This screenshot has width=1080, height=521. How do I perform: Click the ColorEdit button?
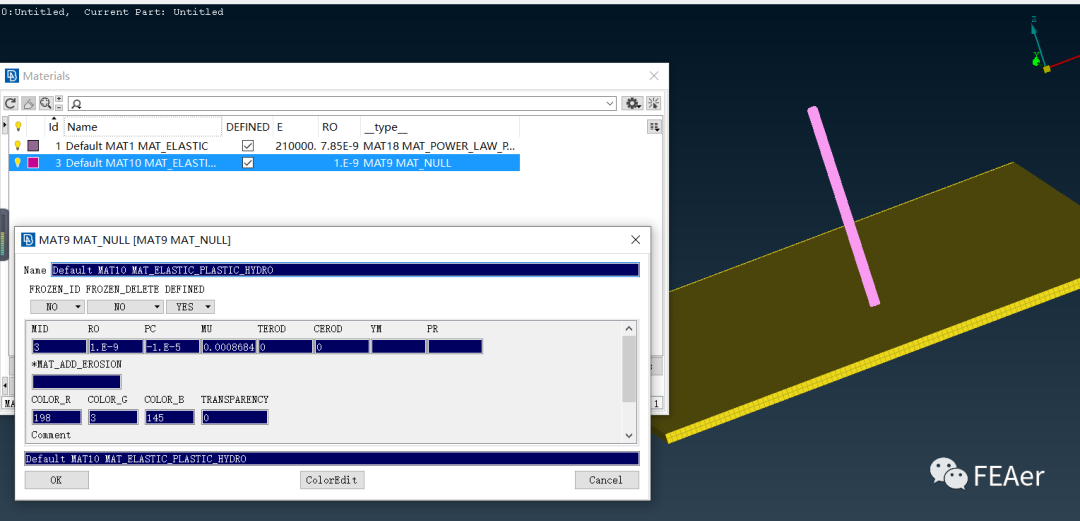[332, 480]
